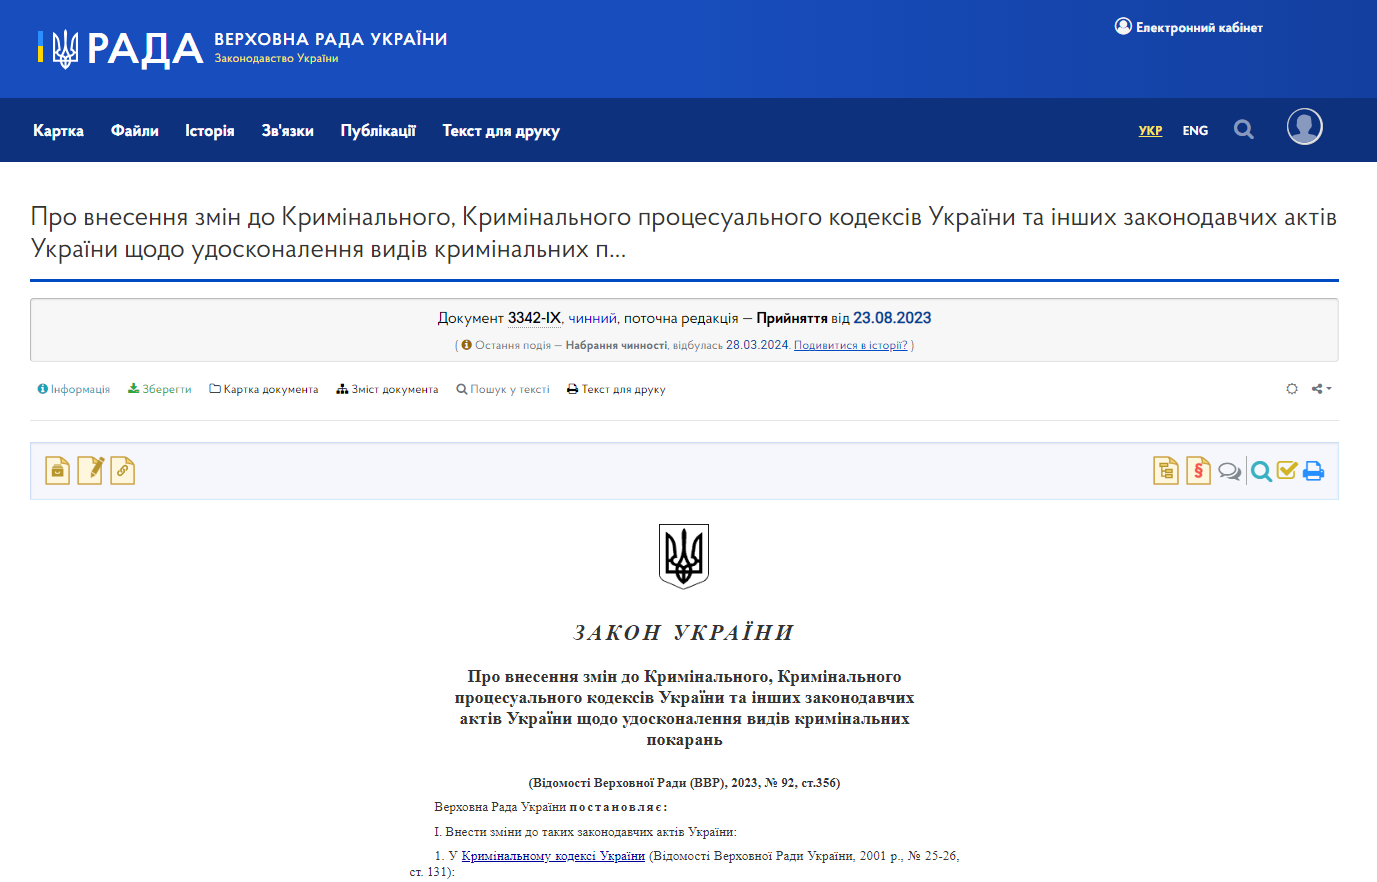The height and width of the screenshot is (882, 1377).
Task: Click Законодавство України subtitle link
Action: point(276,58)
